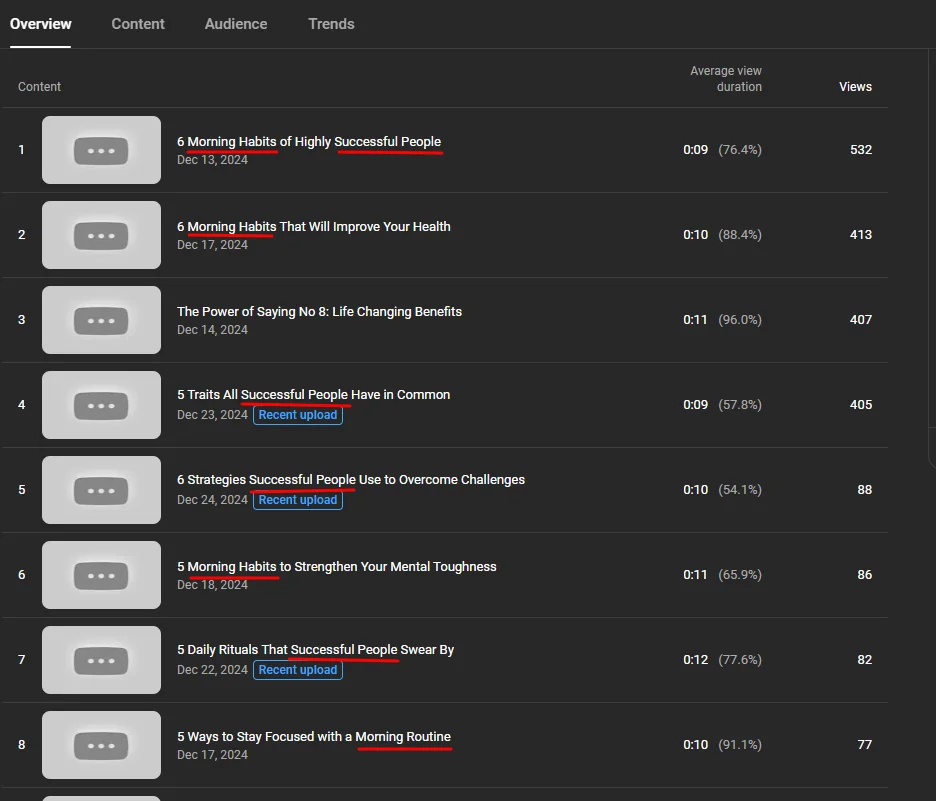Viewport: 936px width, 801px height.
Task: Click duration 0:11 (65.9%)
Action: [x=722, y=575]
